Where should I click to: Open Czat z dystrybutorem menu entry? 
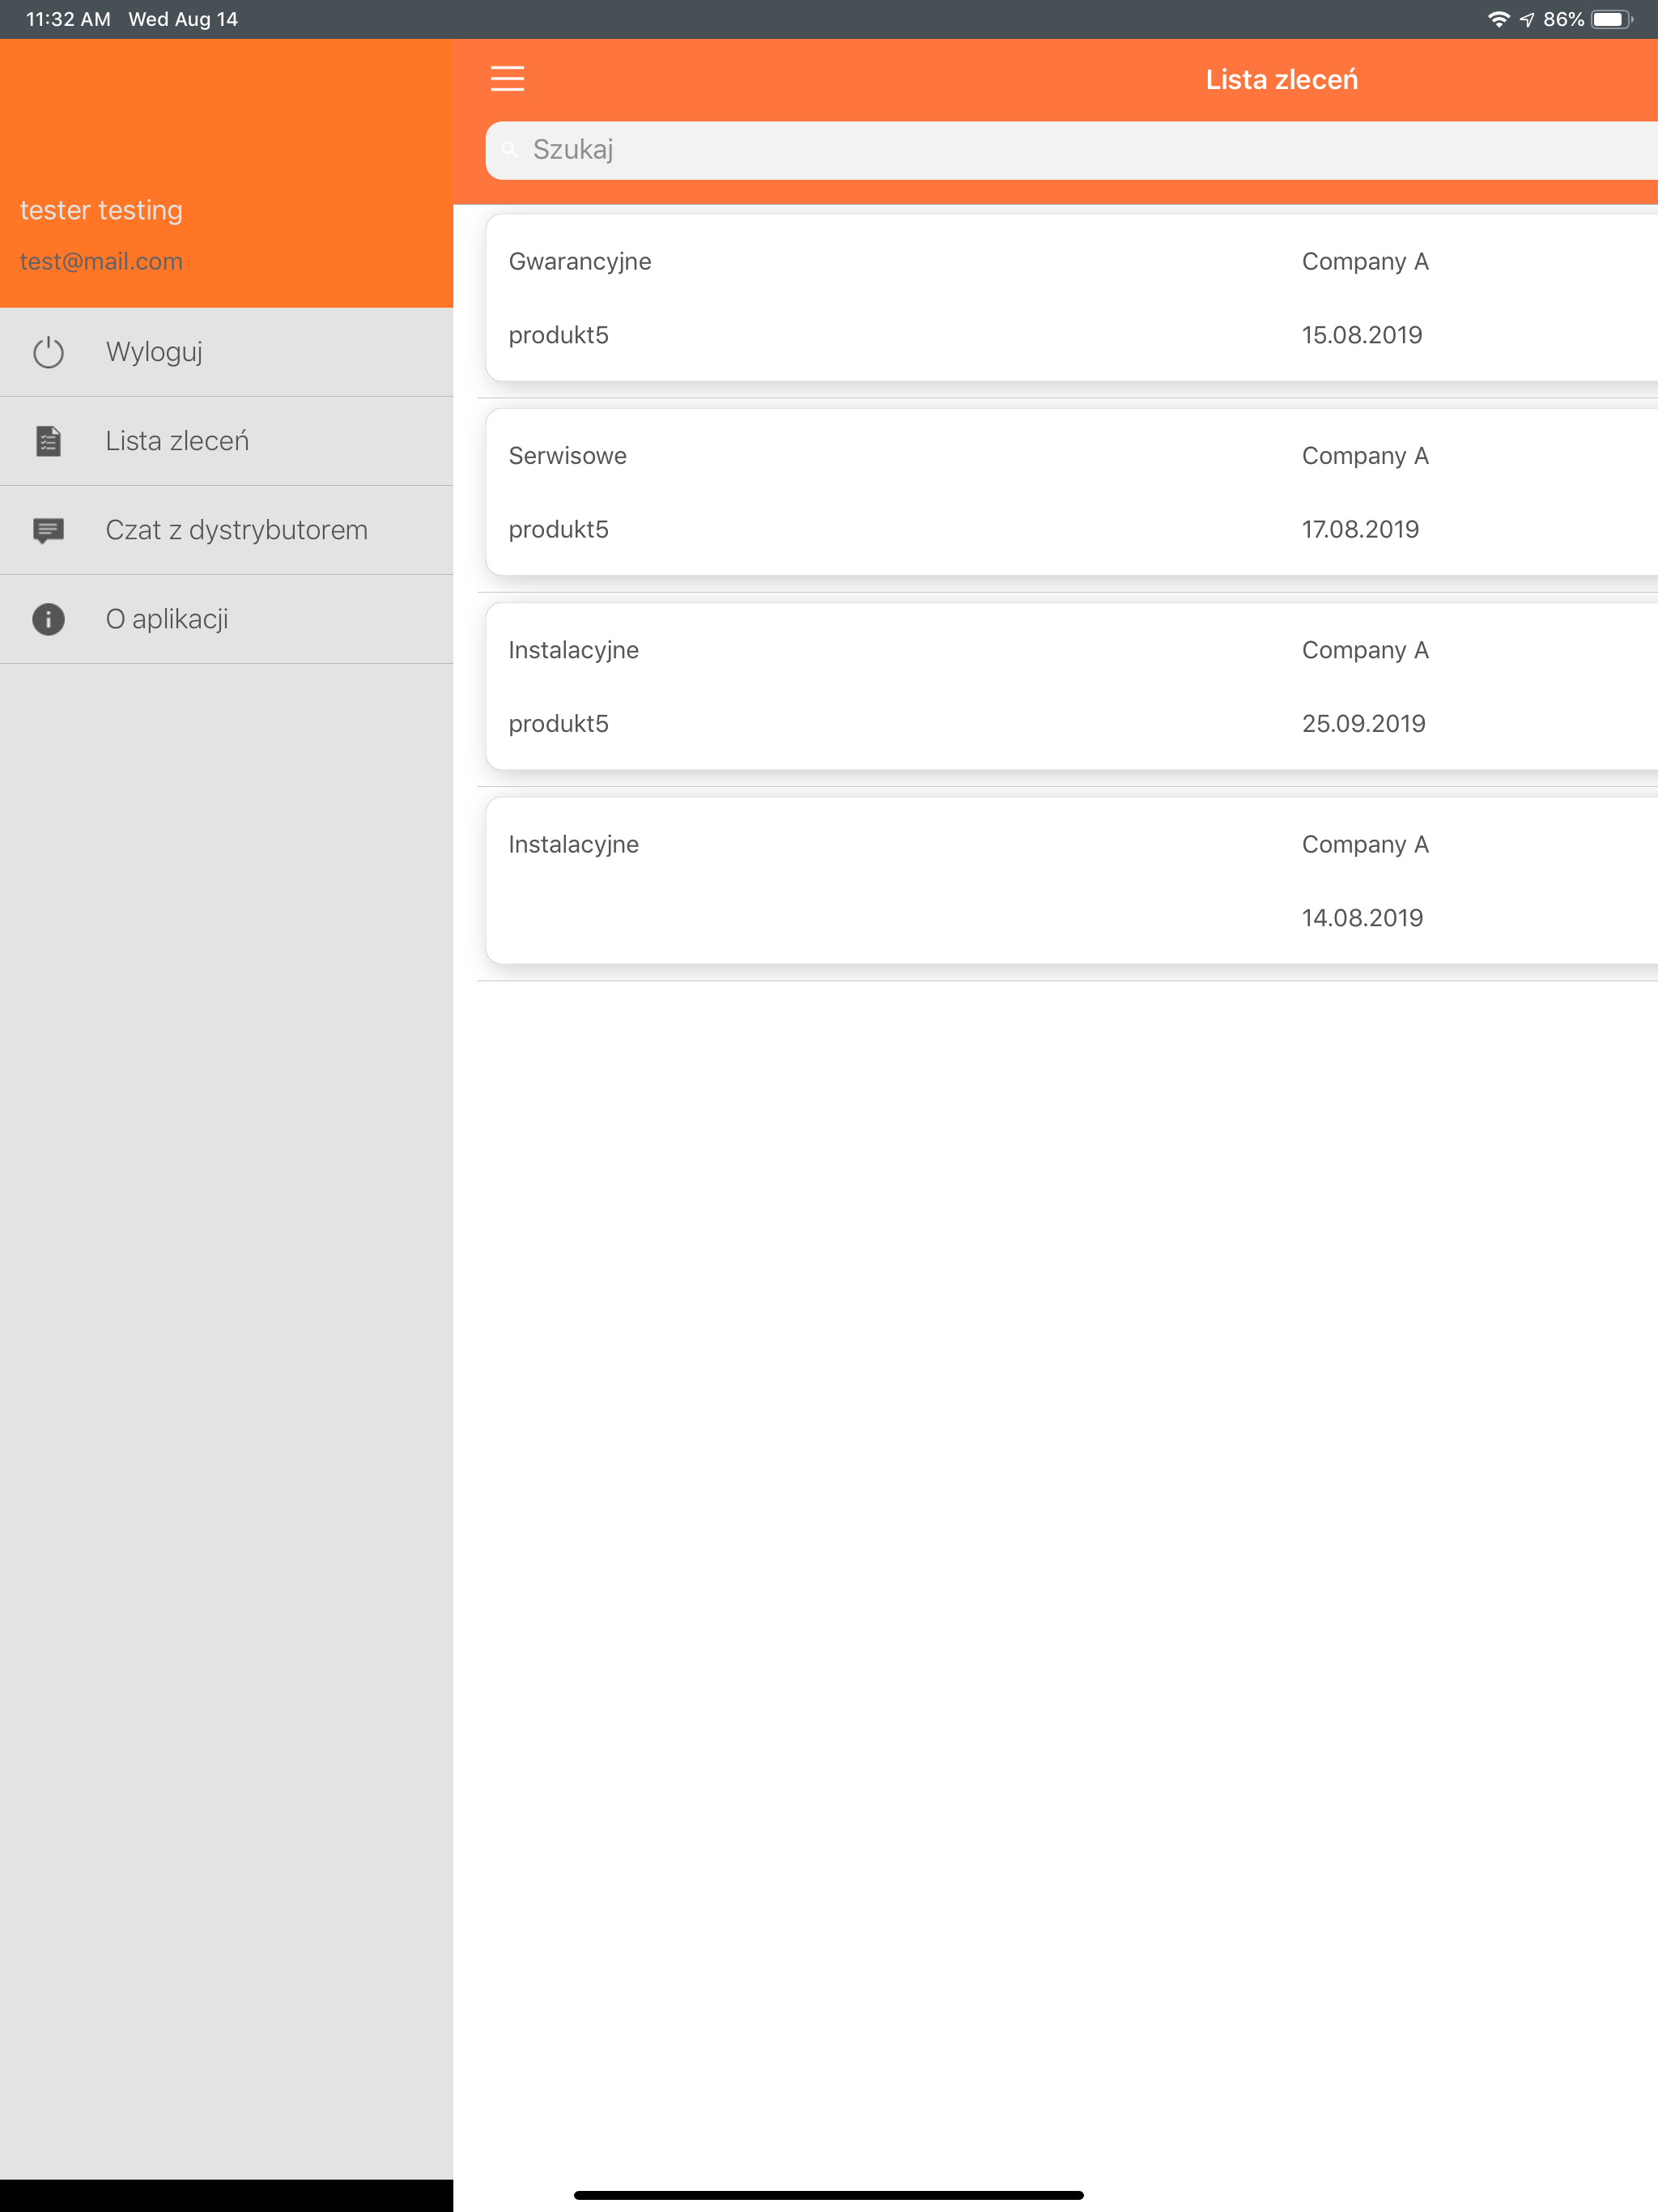pos(226,530)
